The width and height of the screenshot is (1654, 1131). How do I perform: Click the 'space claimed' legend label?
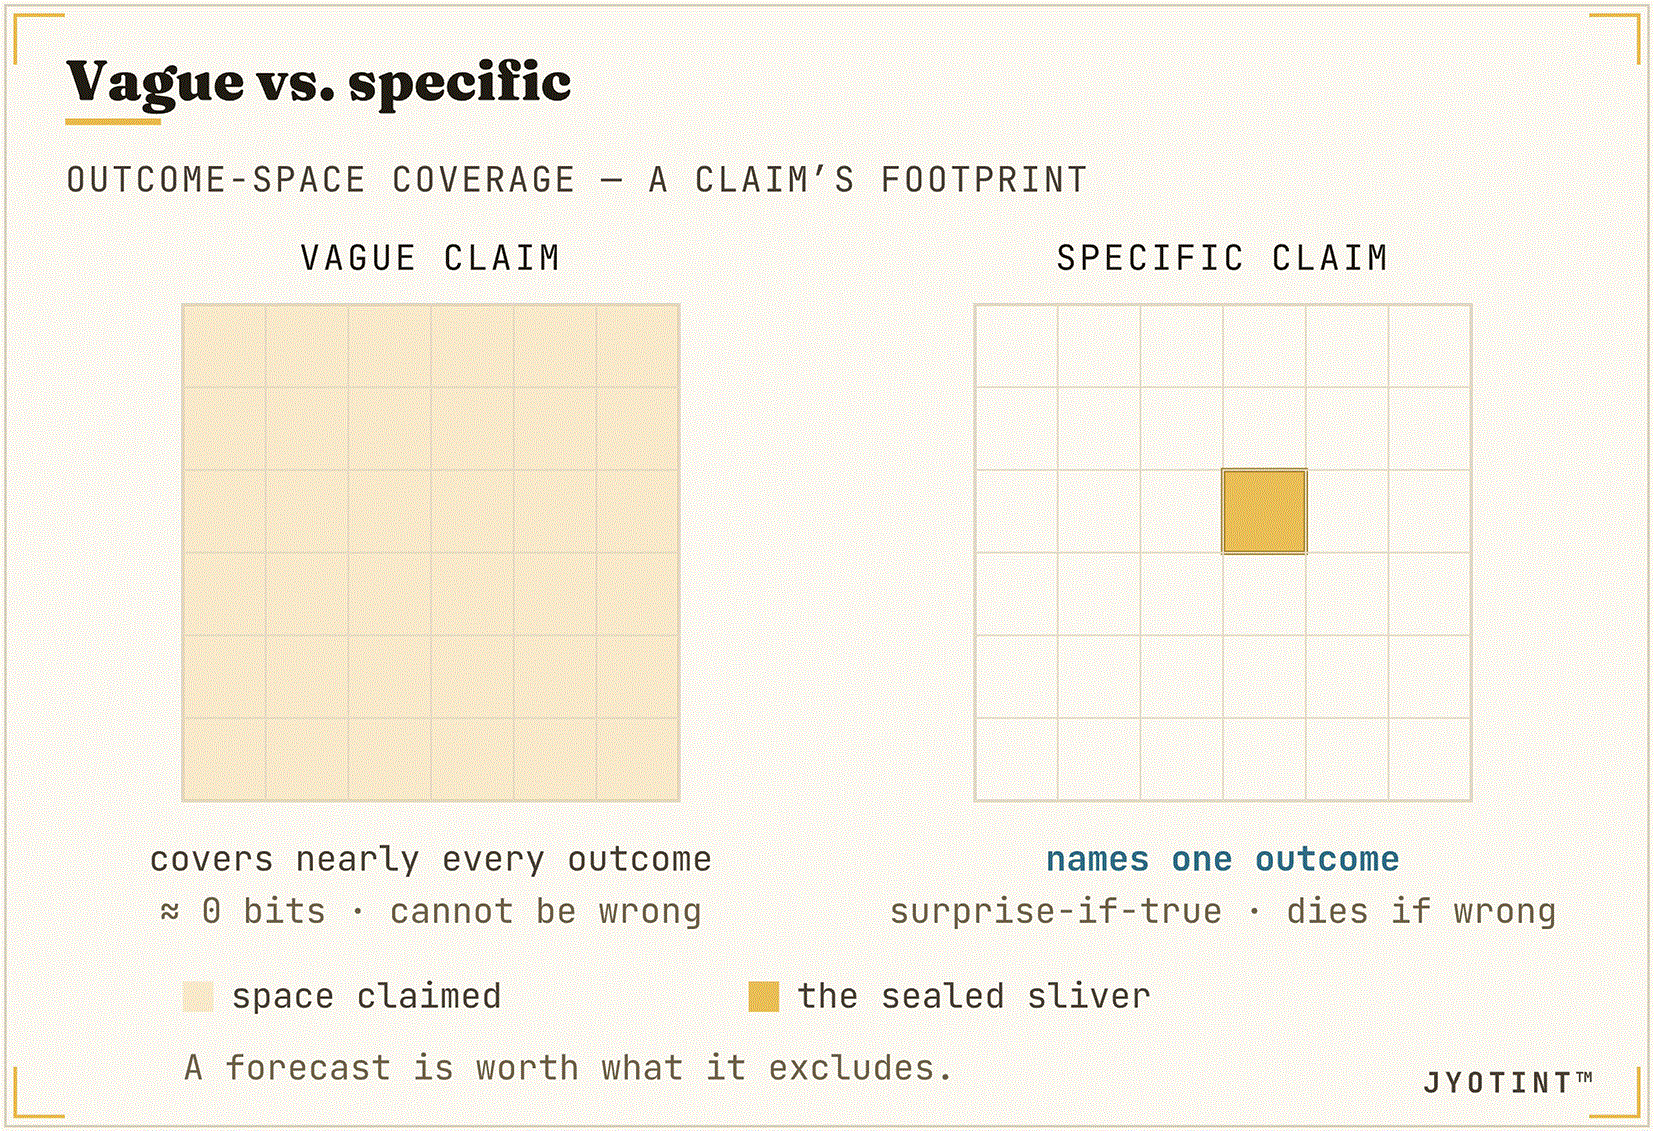[x=366, y=997]
